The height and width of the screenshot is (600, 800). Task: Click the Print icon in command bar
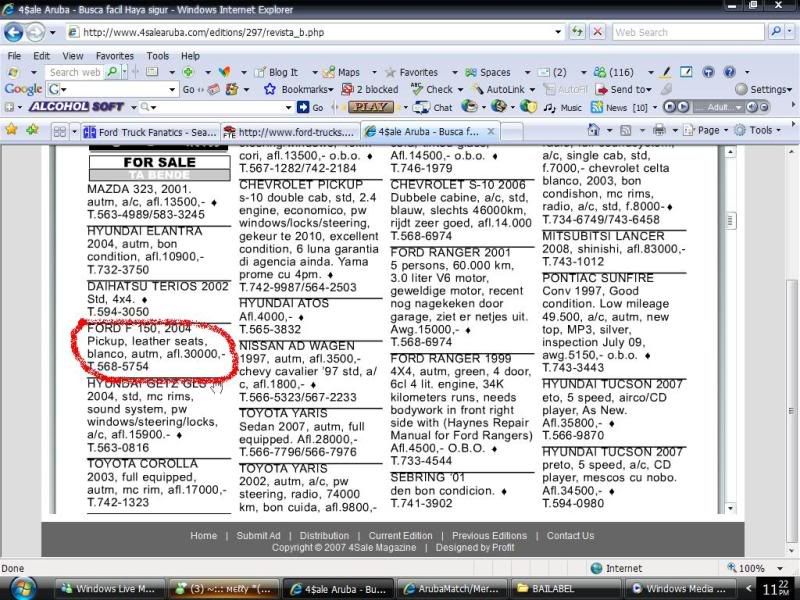point(659,130)
